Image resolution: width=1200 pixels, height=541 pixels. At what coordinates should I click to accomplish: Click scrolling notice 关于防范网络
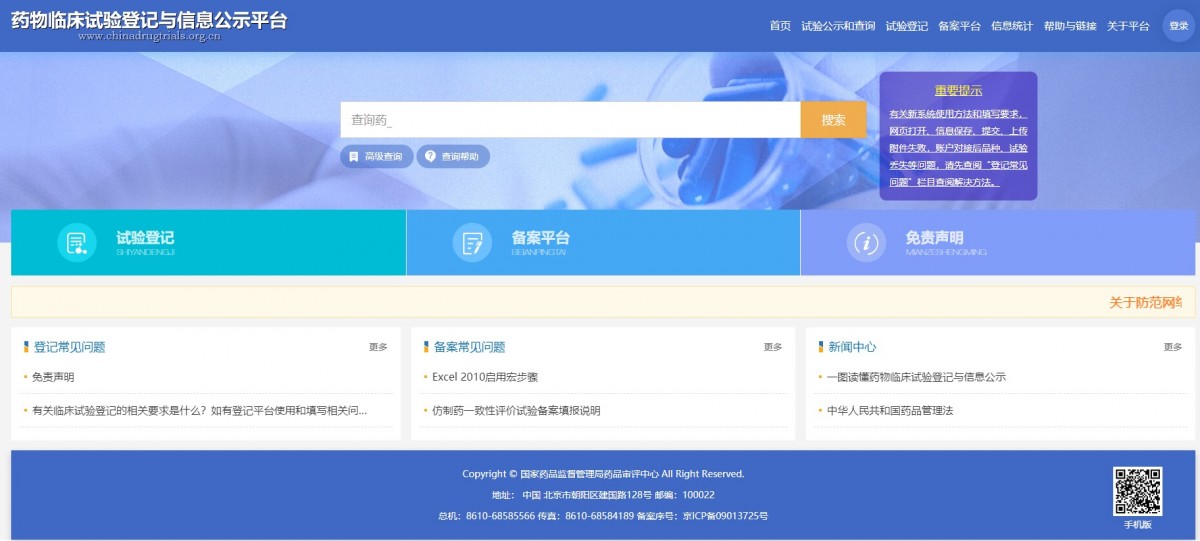click(1146, 302)
